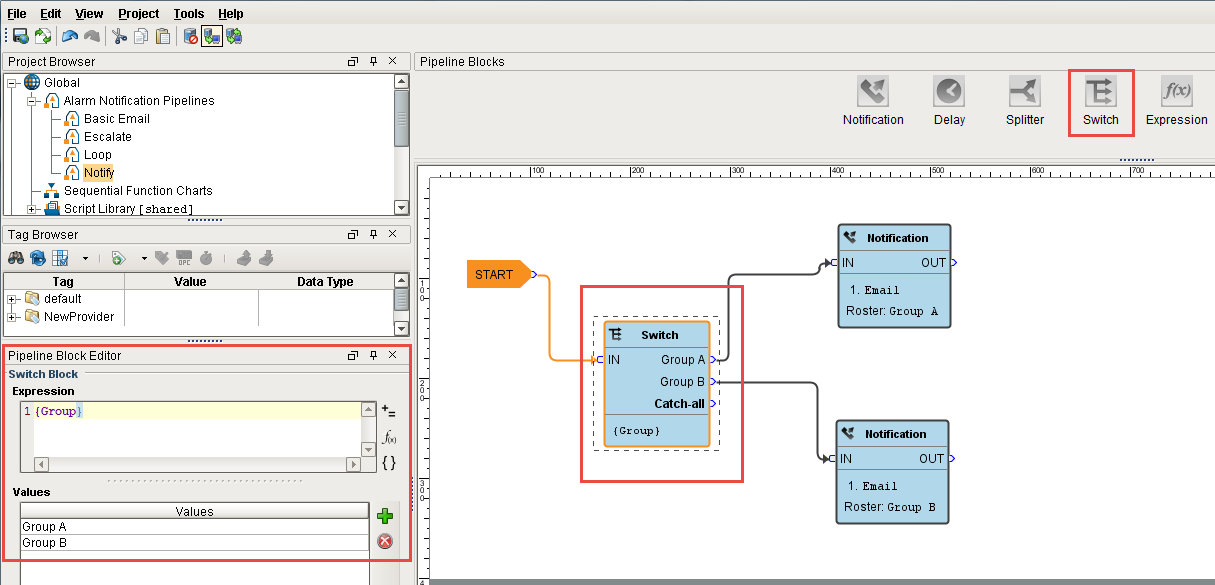The image size is (1215, 585).
Task: Click the refresh tag providers icon
Action: coord(37,258)
